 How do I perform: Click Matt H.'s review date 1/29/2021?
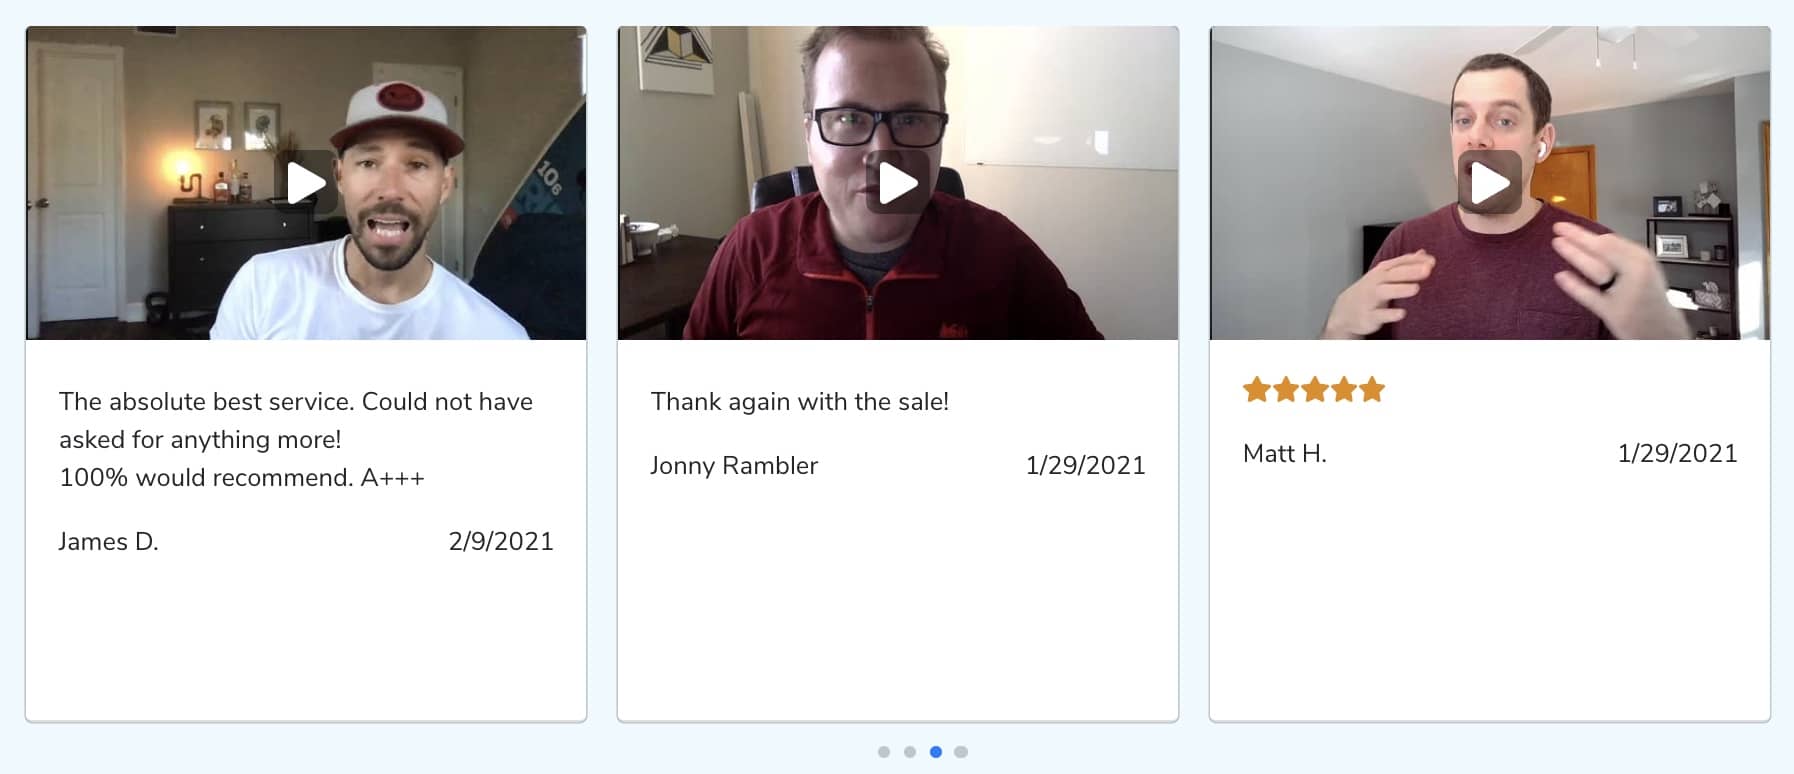coord(1678,454)
